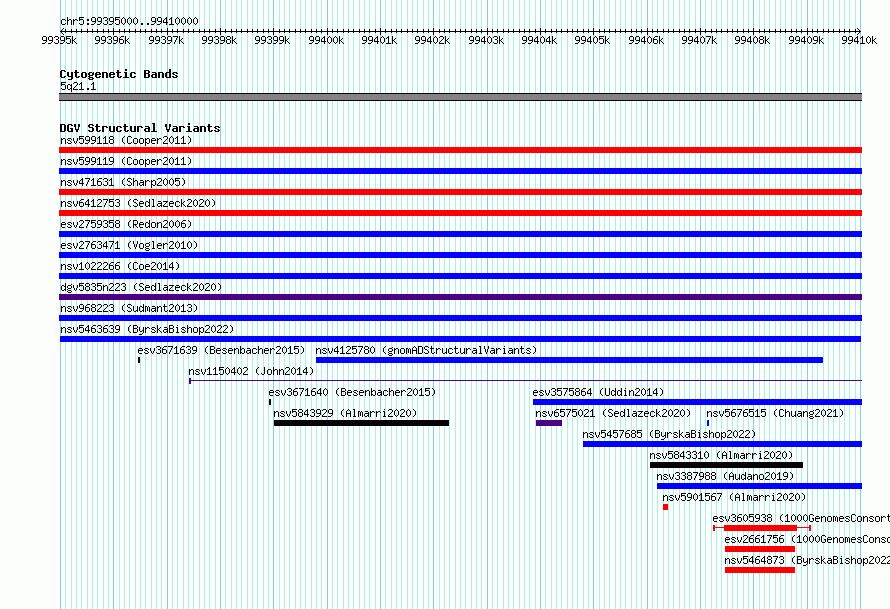
Task: Click the 99405k ruler position
Action: tap(592, 40)
